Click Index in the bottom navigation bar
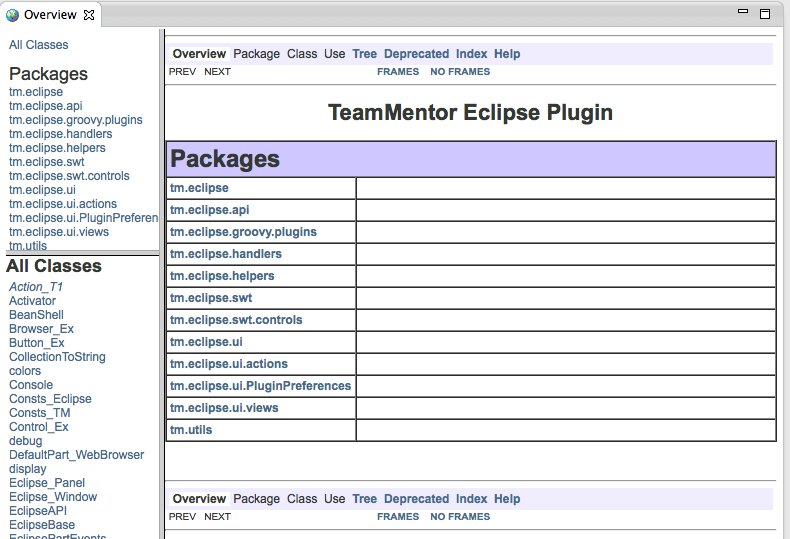This screenshot has width=790, height=539. pos(471,499)
